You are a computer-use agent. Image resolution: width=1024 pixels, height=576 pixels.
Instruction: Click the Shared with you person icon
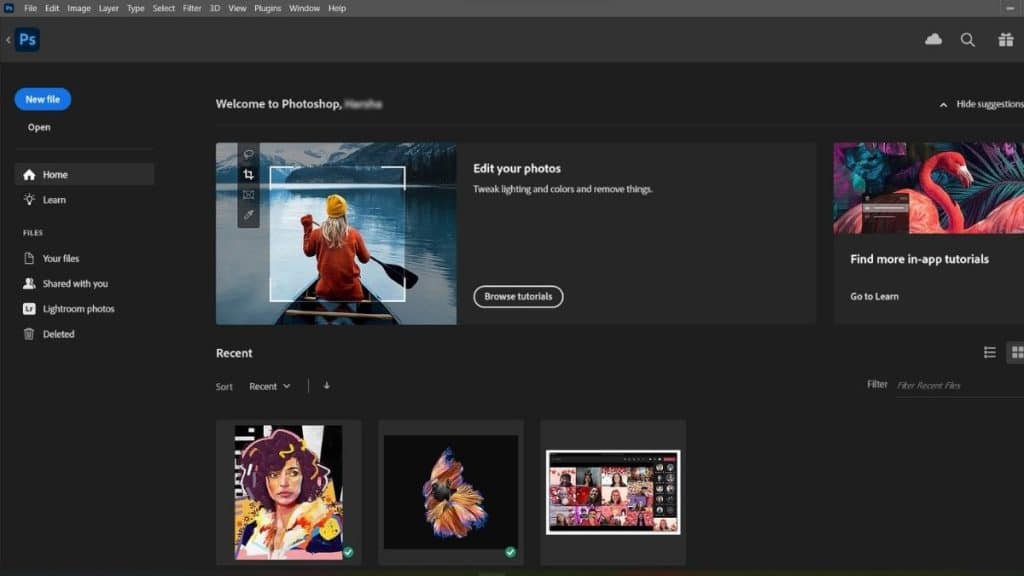(x=29, y=283)
